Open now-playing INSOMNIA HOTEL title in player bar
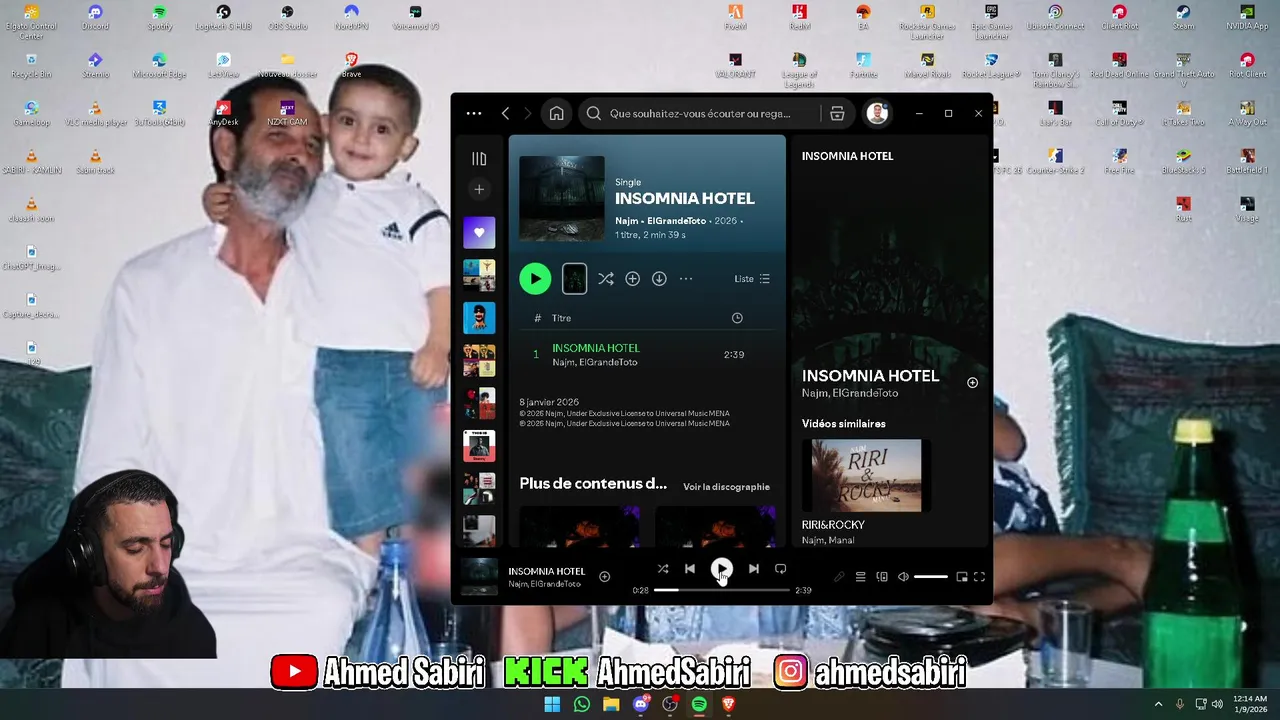Screen dimensions: 1280x720 546,571
